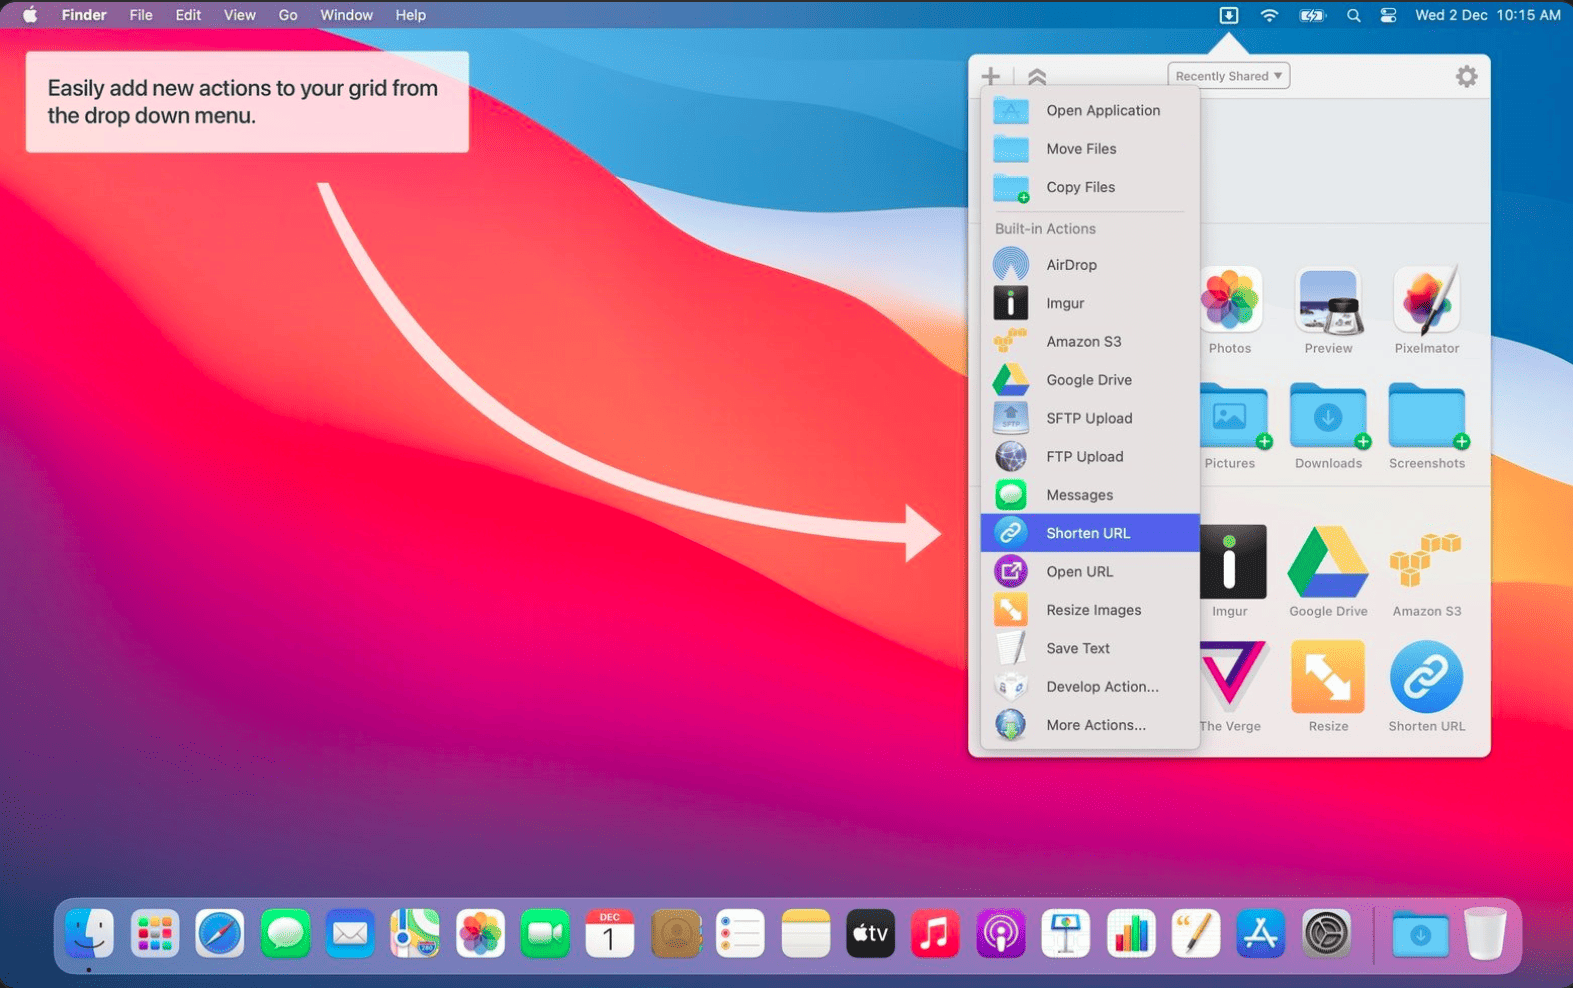
Task: Open the Edit menu
Action: tap(188, 15)
